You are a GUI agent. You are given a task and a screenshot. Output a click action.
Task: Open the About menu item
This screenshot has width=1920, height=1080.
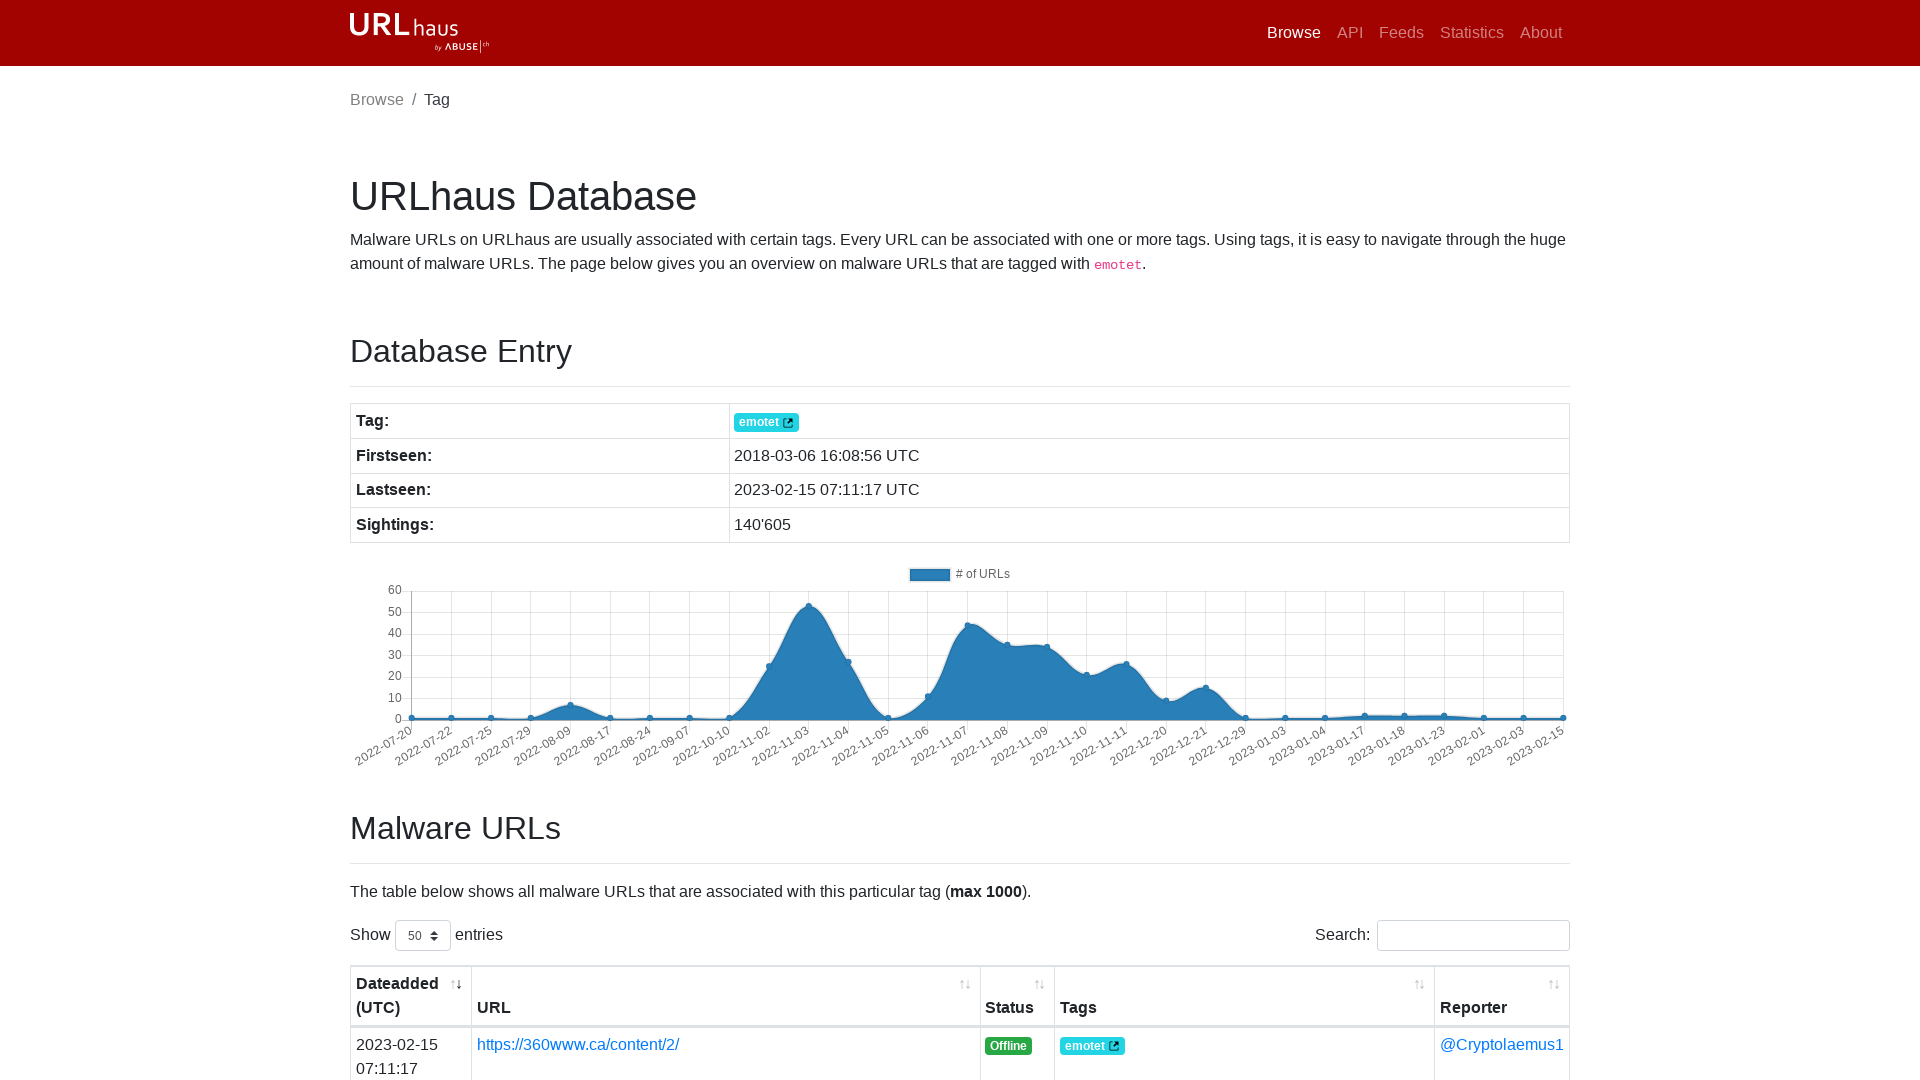1540,33
